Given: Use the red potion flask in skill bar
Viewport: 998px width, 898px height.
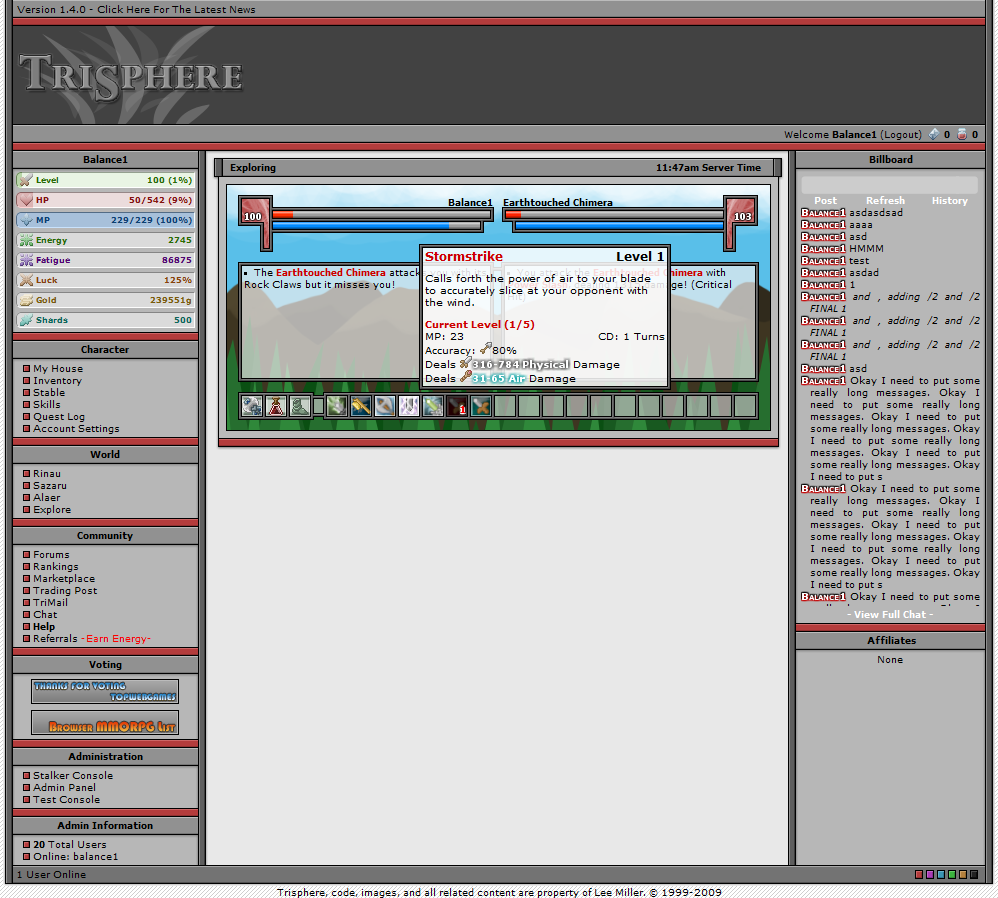Looking at the screenshot, I should [276, 406].
